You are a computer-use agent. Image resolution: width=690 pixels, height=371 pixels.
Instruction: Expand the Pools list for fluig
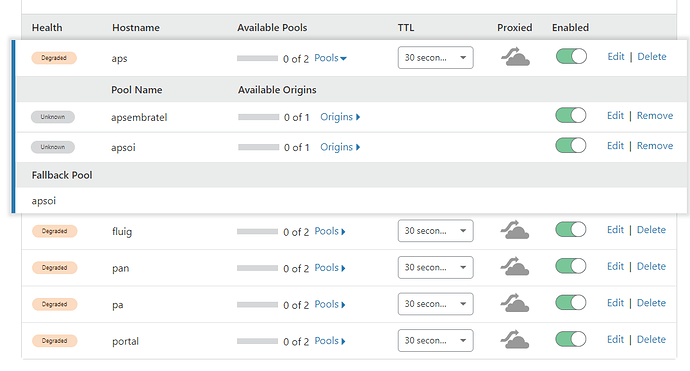tap(330, 231)
